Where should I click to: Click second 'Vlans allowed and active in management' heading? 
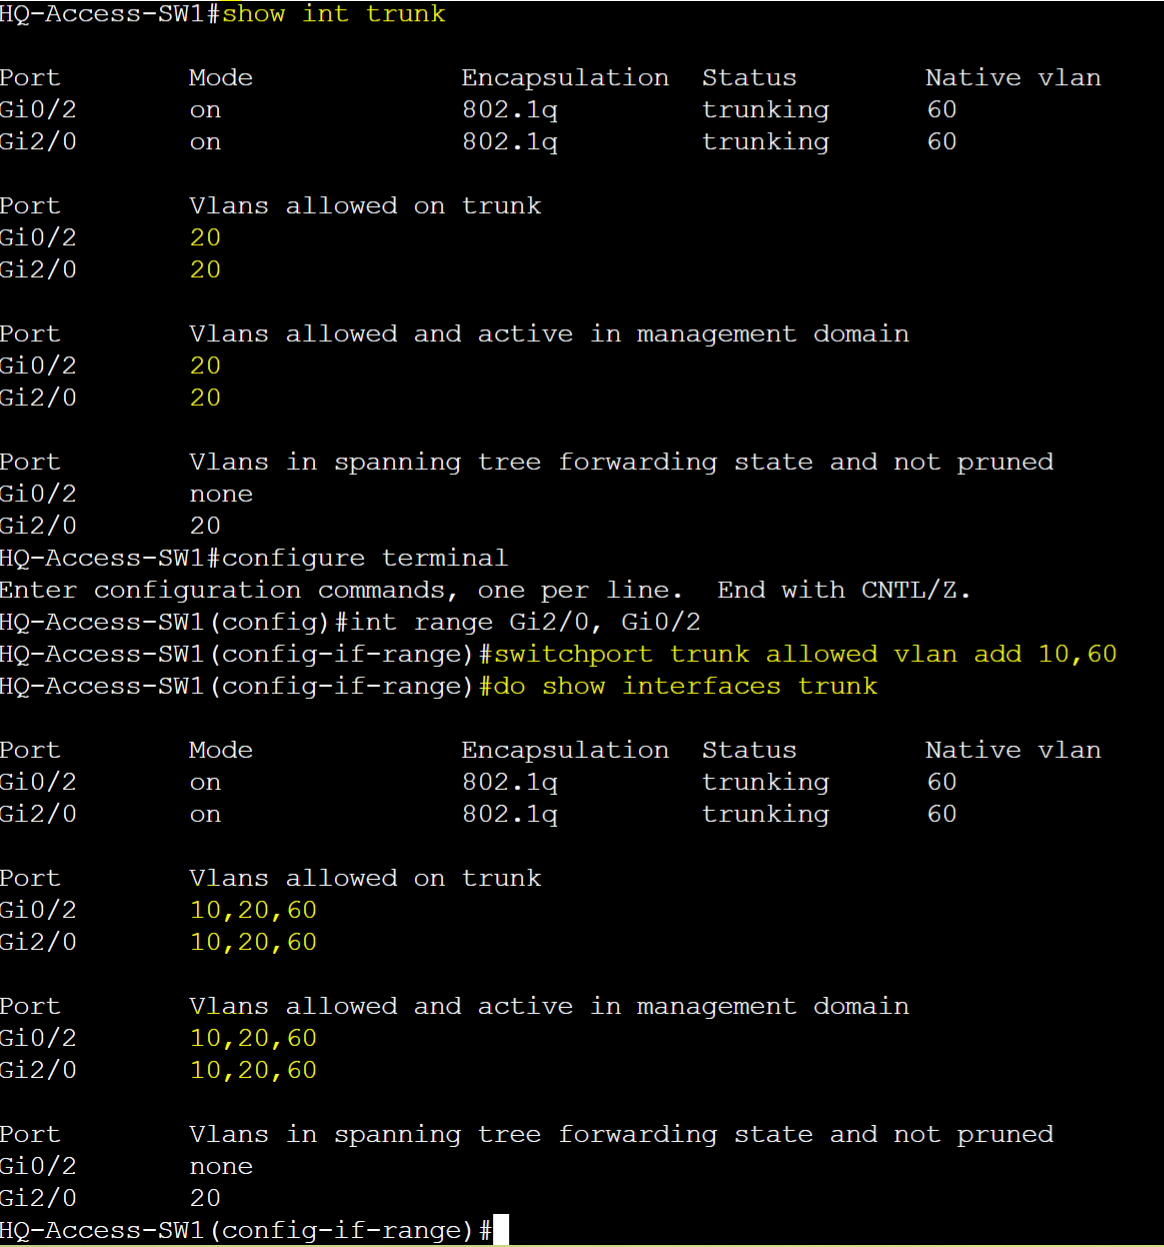coord(549,1006)
